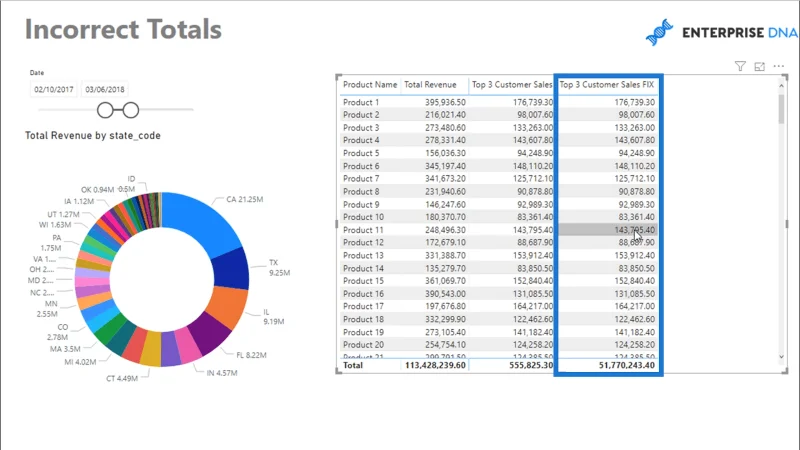The height and width of the screenshot is (450, 800).
Task: Click the Date slicer label
Action: [37, 72]
